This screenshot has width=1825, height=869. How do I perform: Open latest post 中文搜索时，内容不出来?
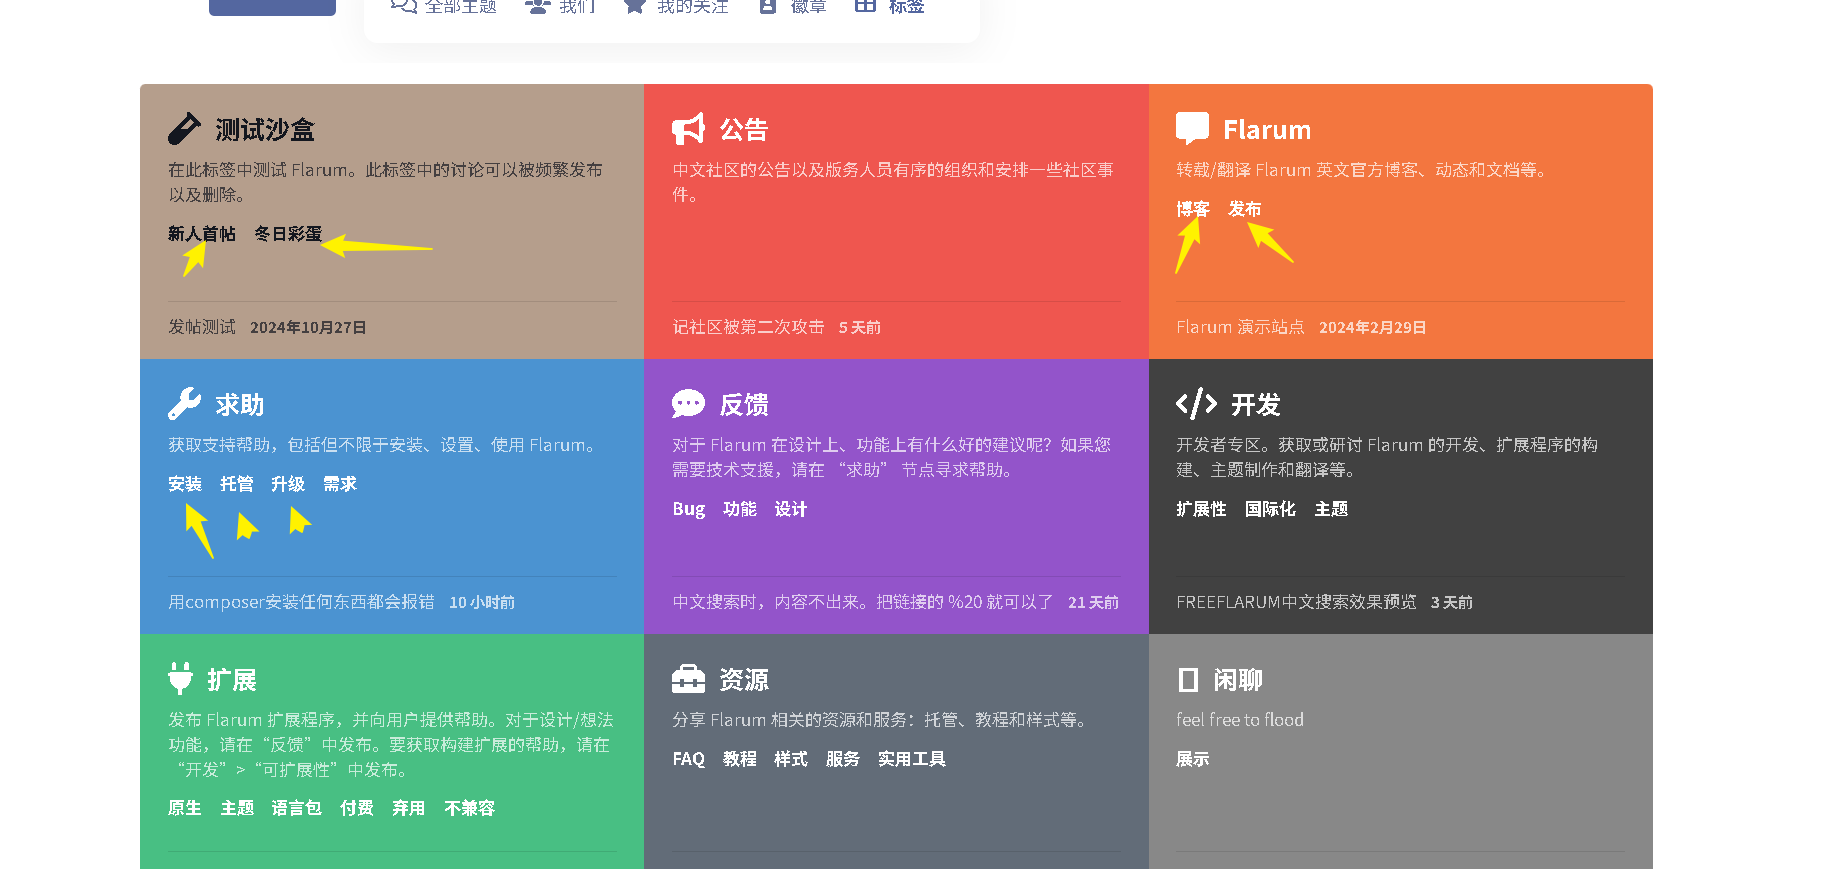[x=863, y=602]
